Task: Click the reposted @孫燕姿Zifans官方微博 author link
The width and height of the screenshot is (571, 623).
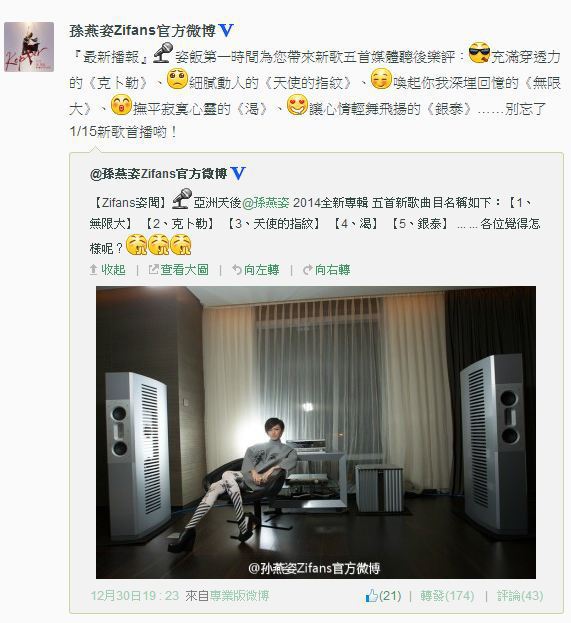Action: pos(159,174)
